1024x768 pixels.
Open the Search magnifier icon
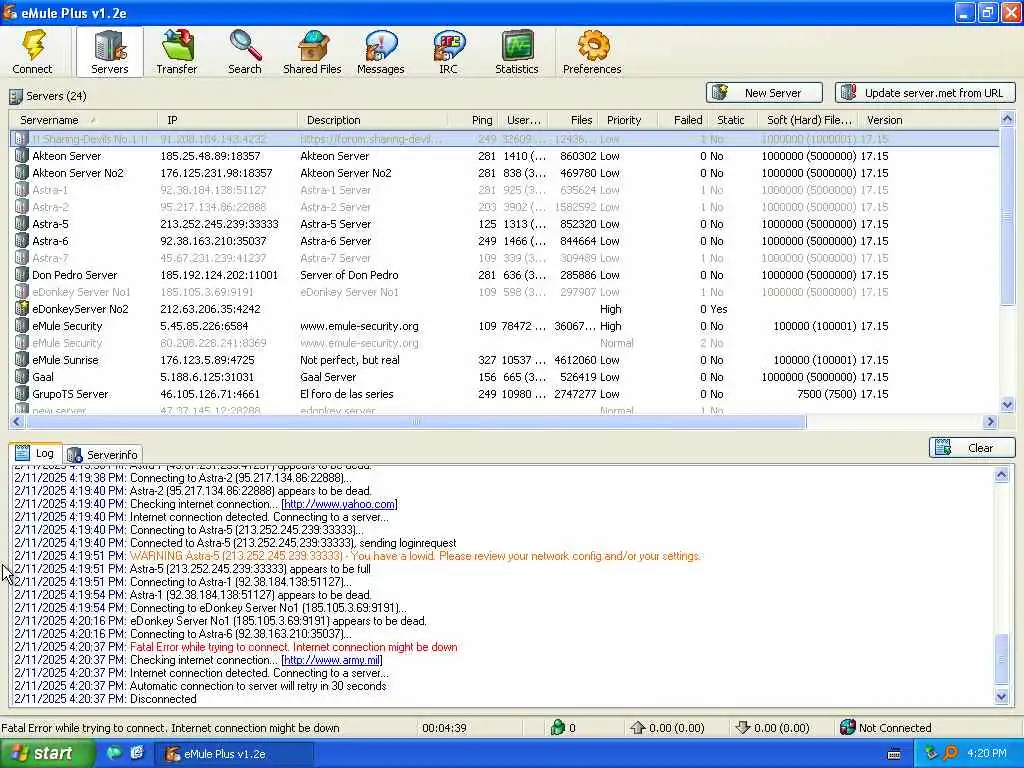pos(245,46)
